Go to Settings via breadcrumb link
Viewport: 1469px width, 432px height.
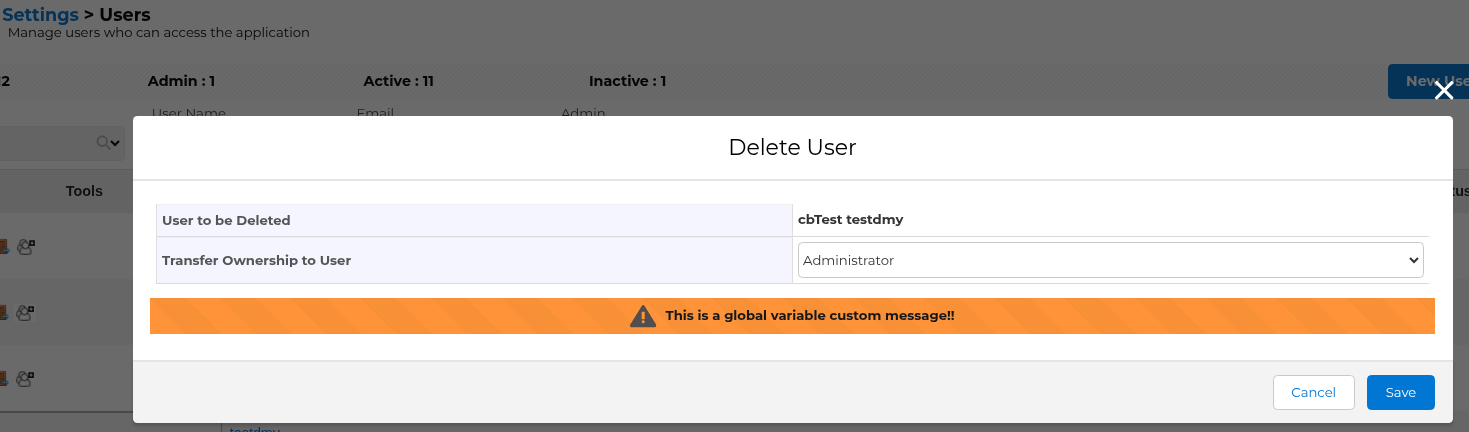coord(40,15)
